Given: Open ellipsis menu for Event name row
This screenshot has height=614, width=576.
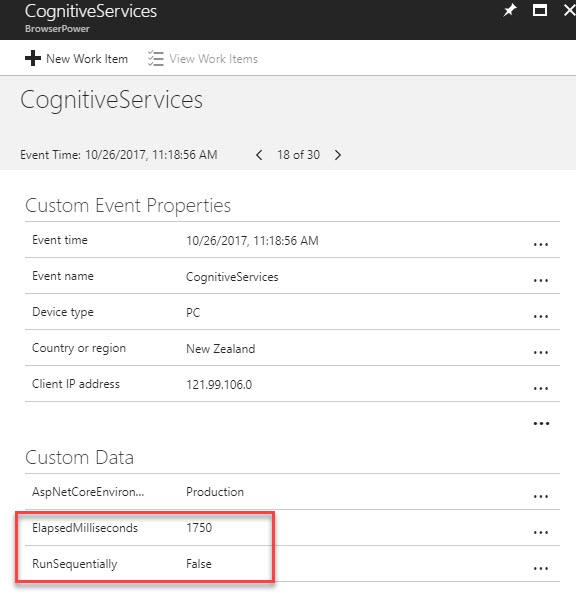Looking at the screenshot, I should [541, 281].
